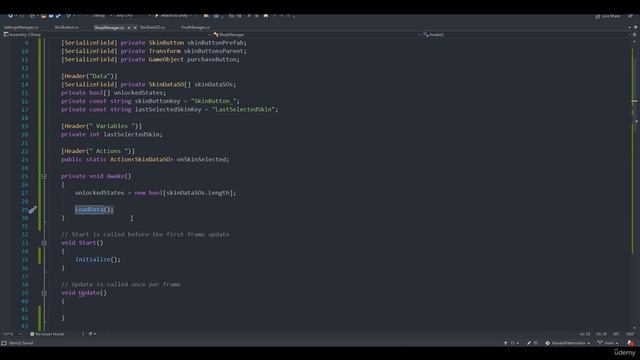This screenshot has height=360, width=640.
Task: Click line number 27 in gutter
Action: pos(24,193)
